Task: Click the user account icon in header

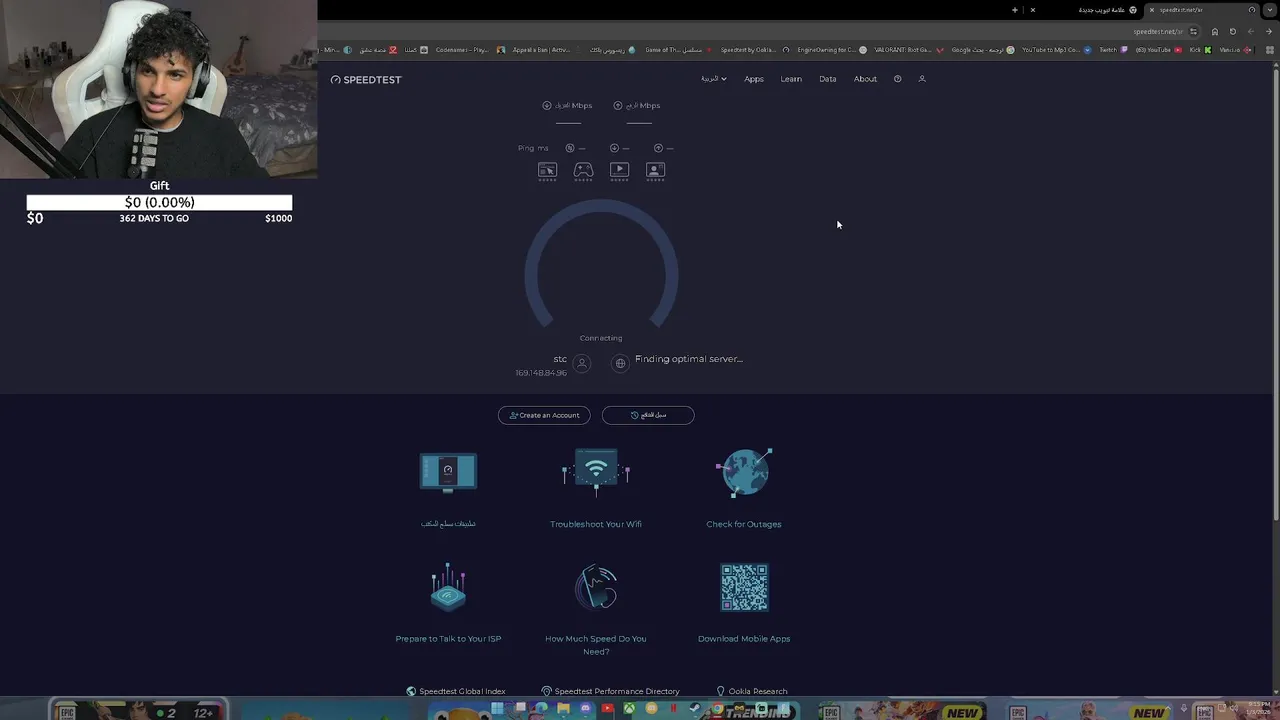Action: click(x=922, y=79)
